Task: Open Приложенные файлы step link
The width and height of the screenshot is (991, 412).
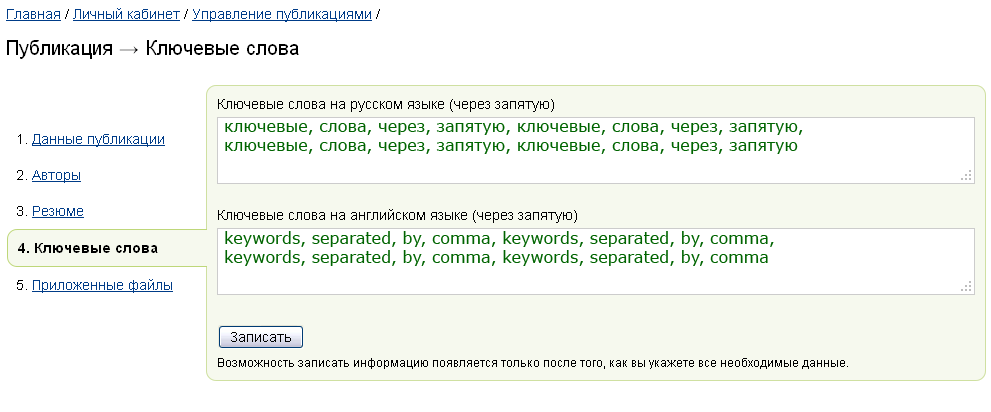Action: 102,286
